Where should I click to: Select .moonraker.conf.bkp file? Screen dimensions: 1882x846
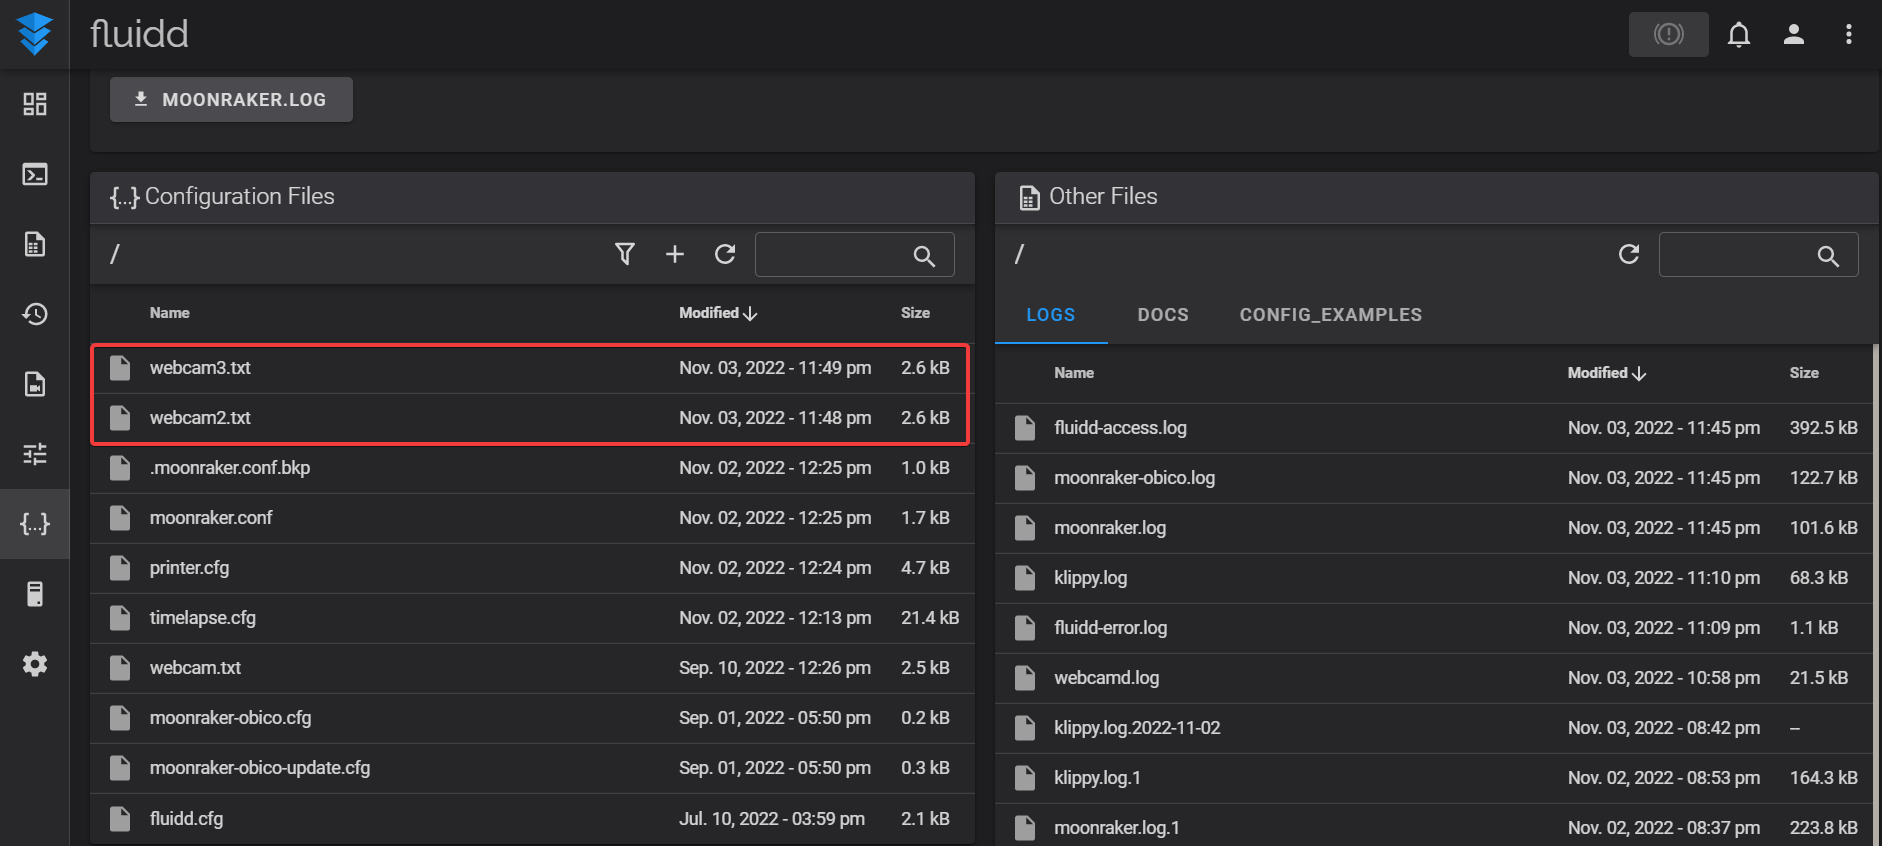[x=532, y=468]
